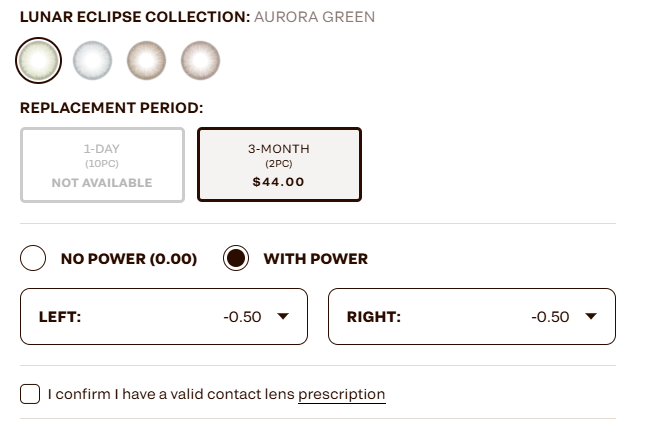Select the fourth pinkish-brown lens swatch
The image size is (647, 428).
coord(200,61)
